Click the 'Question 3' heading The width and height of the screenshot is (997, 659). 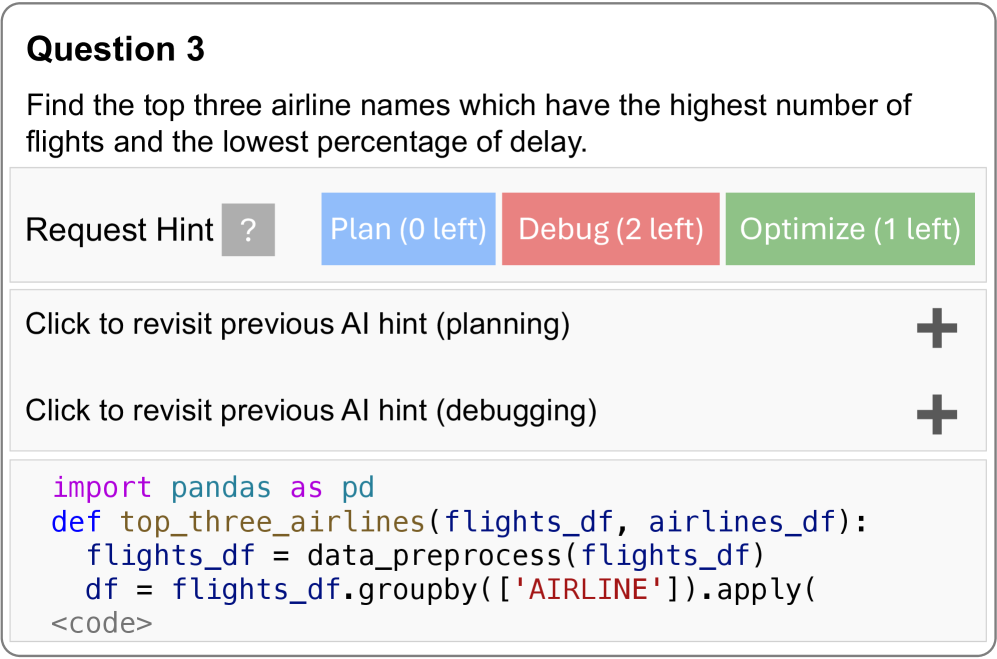115,49
